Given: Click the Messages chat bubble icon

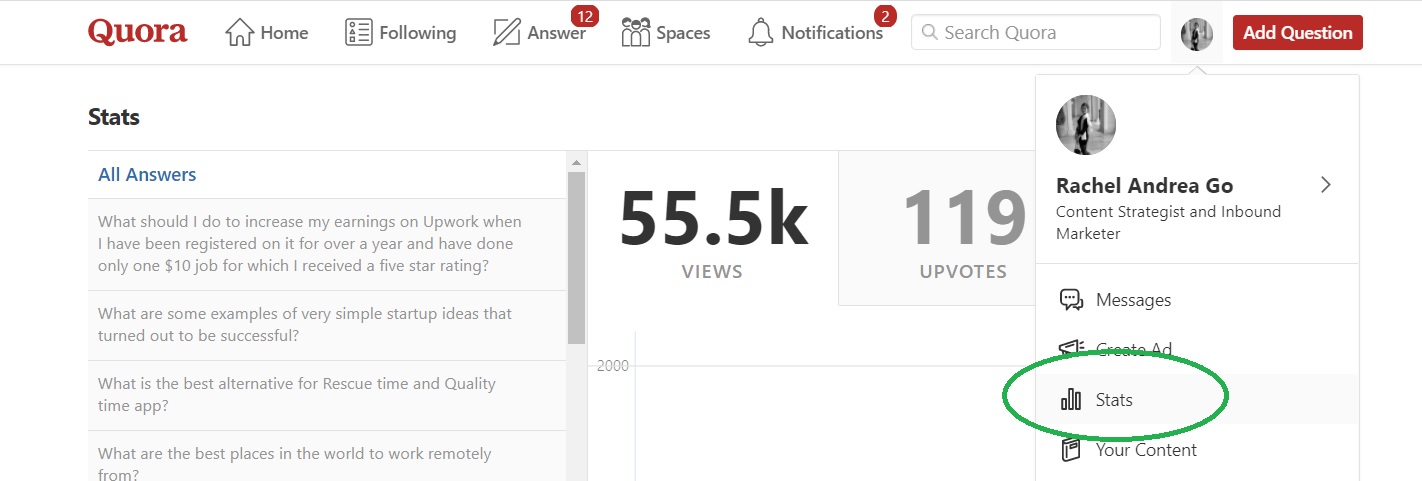Looking at the screenshot, I should (x=1071, y=300).
